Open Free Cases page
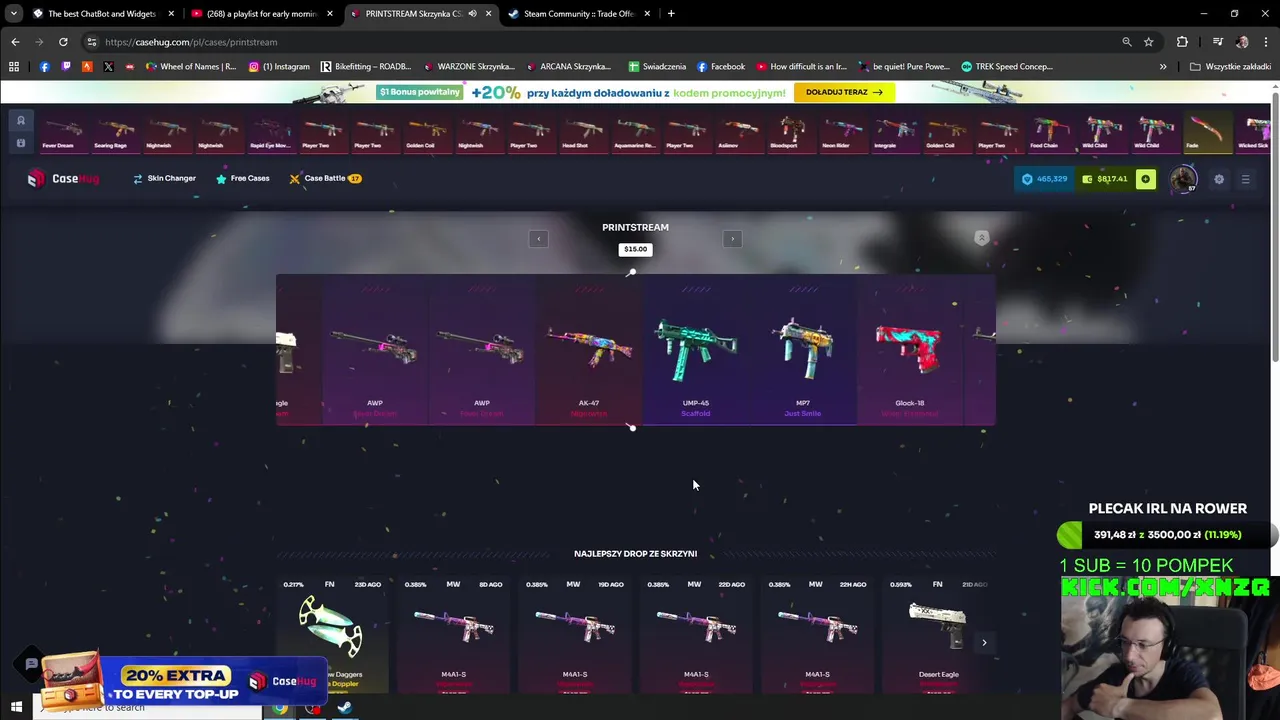 point(243,178)
